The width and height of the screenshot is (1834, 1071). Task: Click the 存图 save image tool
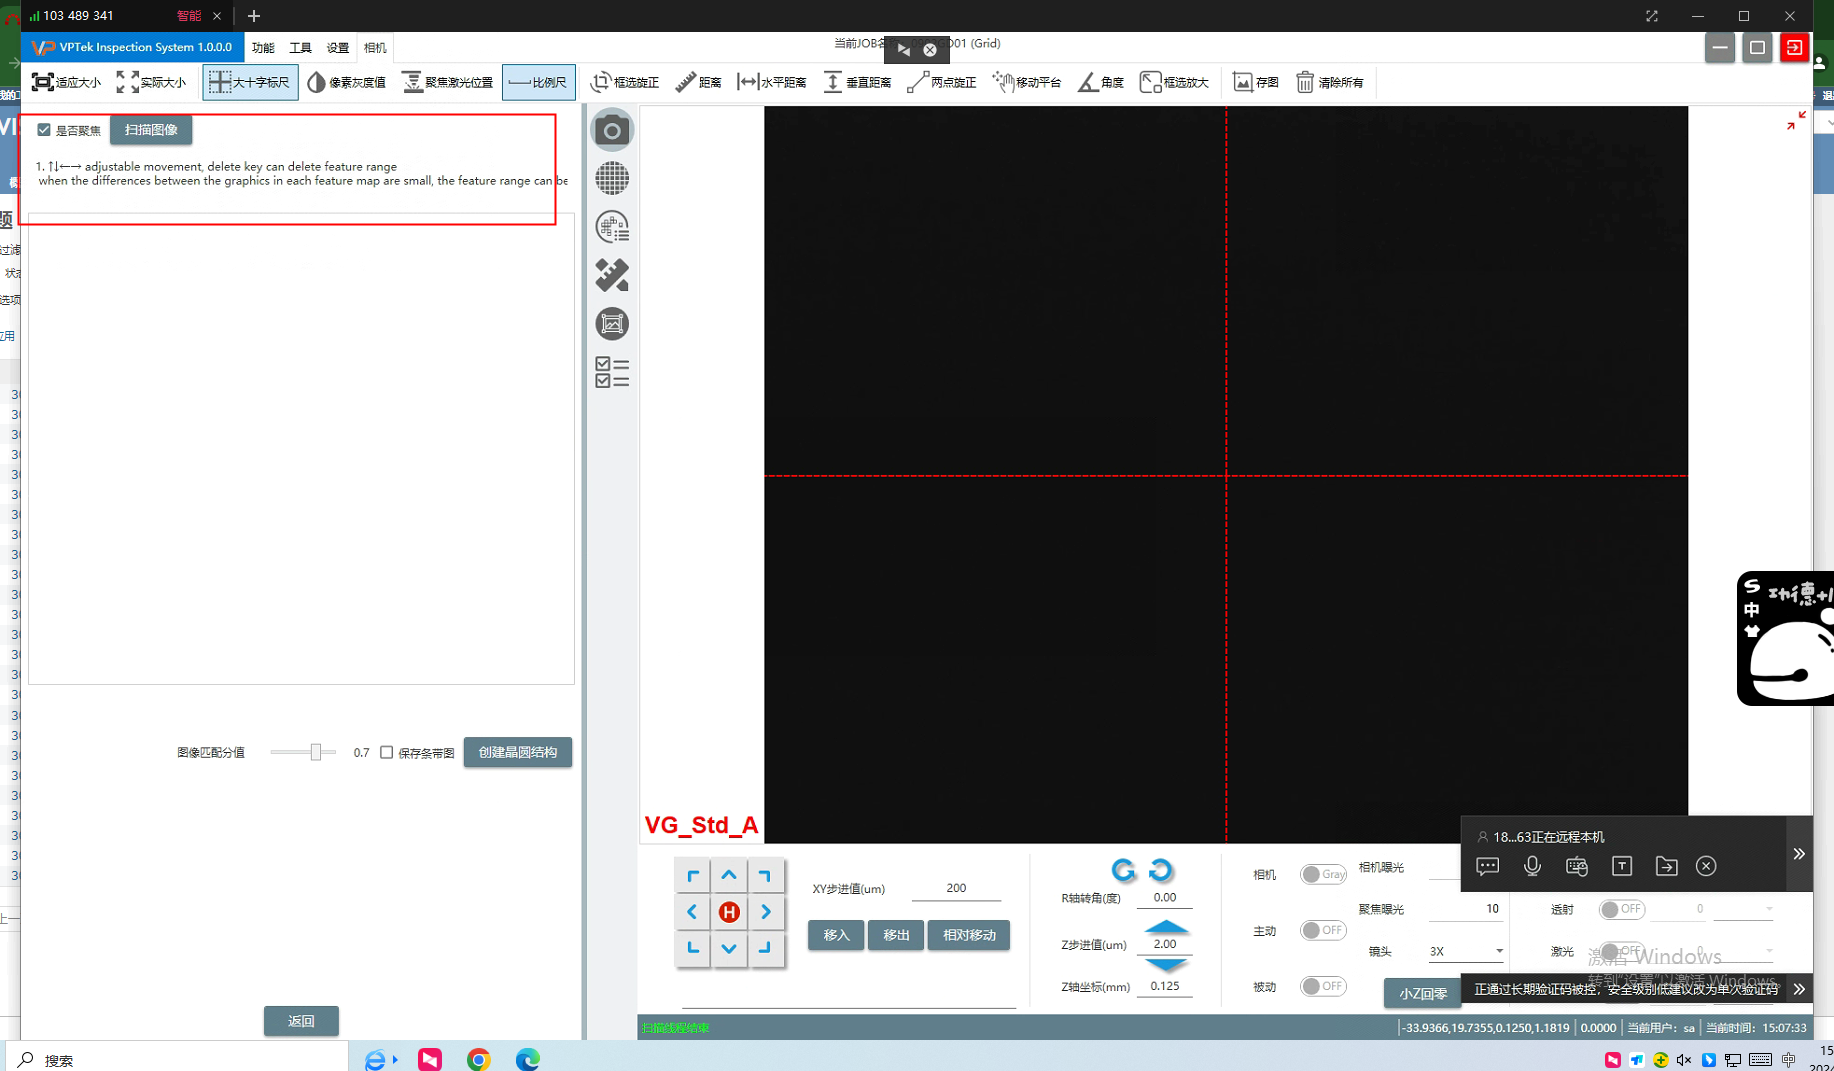(1255, 82)
